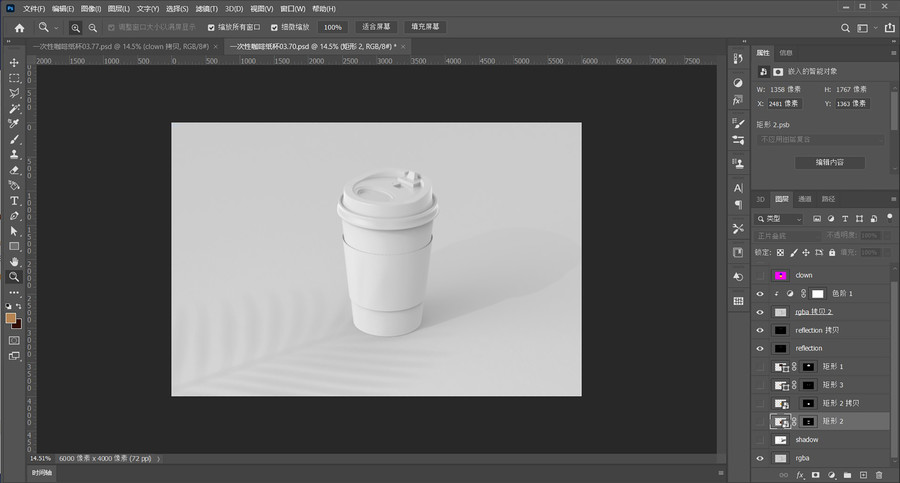Select the Path Selection tool
This screenshot has height=483, width=900.
[14, 231]
